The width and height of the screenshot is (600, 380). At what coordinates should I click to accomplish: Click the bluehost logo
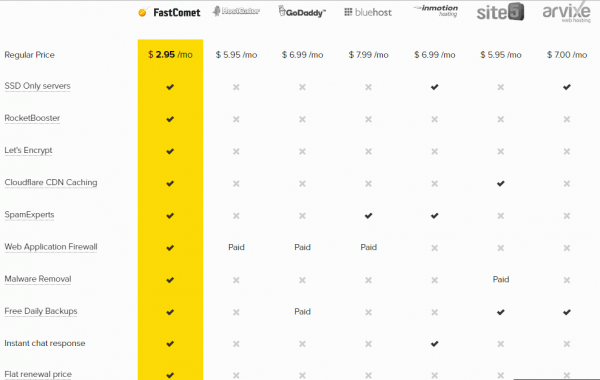[x=368, y=12]
